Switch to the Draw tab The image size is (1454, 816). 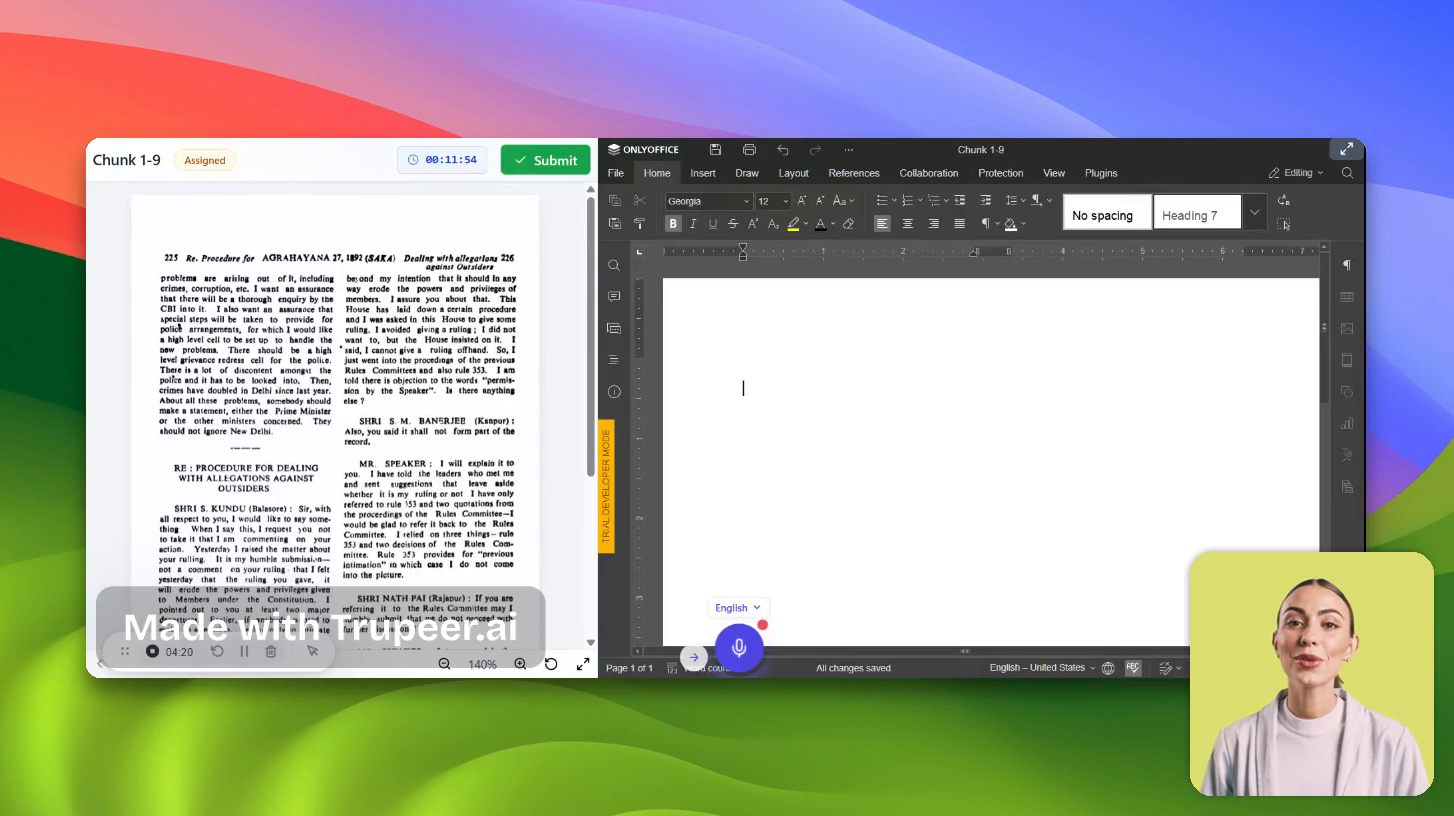coord(747,173)
